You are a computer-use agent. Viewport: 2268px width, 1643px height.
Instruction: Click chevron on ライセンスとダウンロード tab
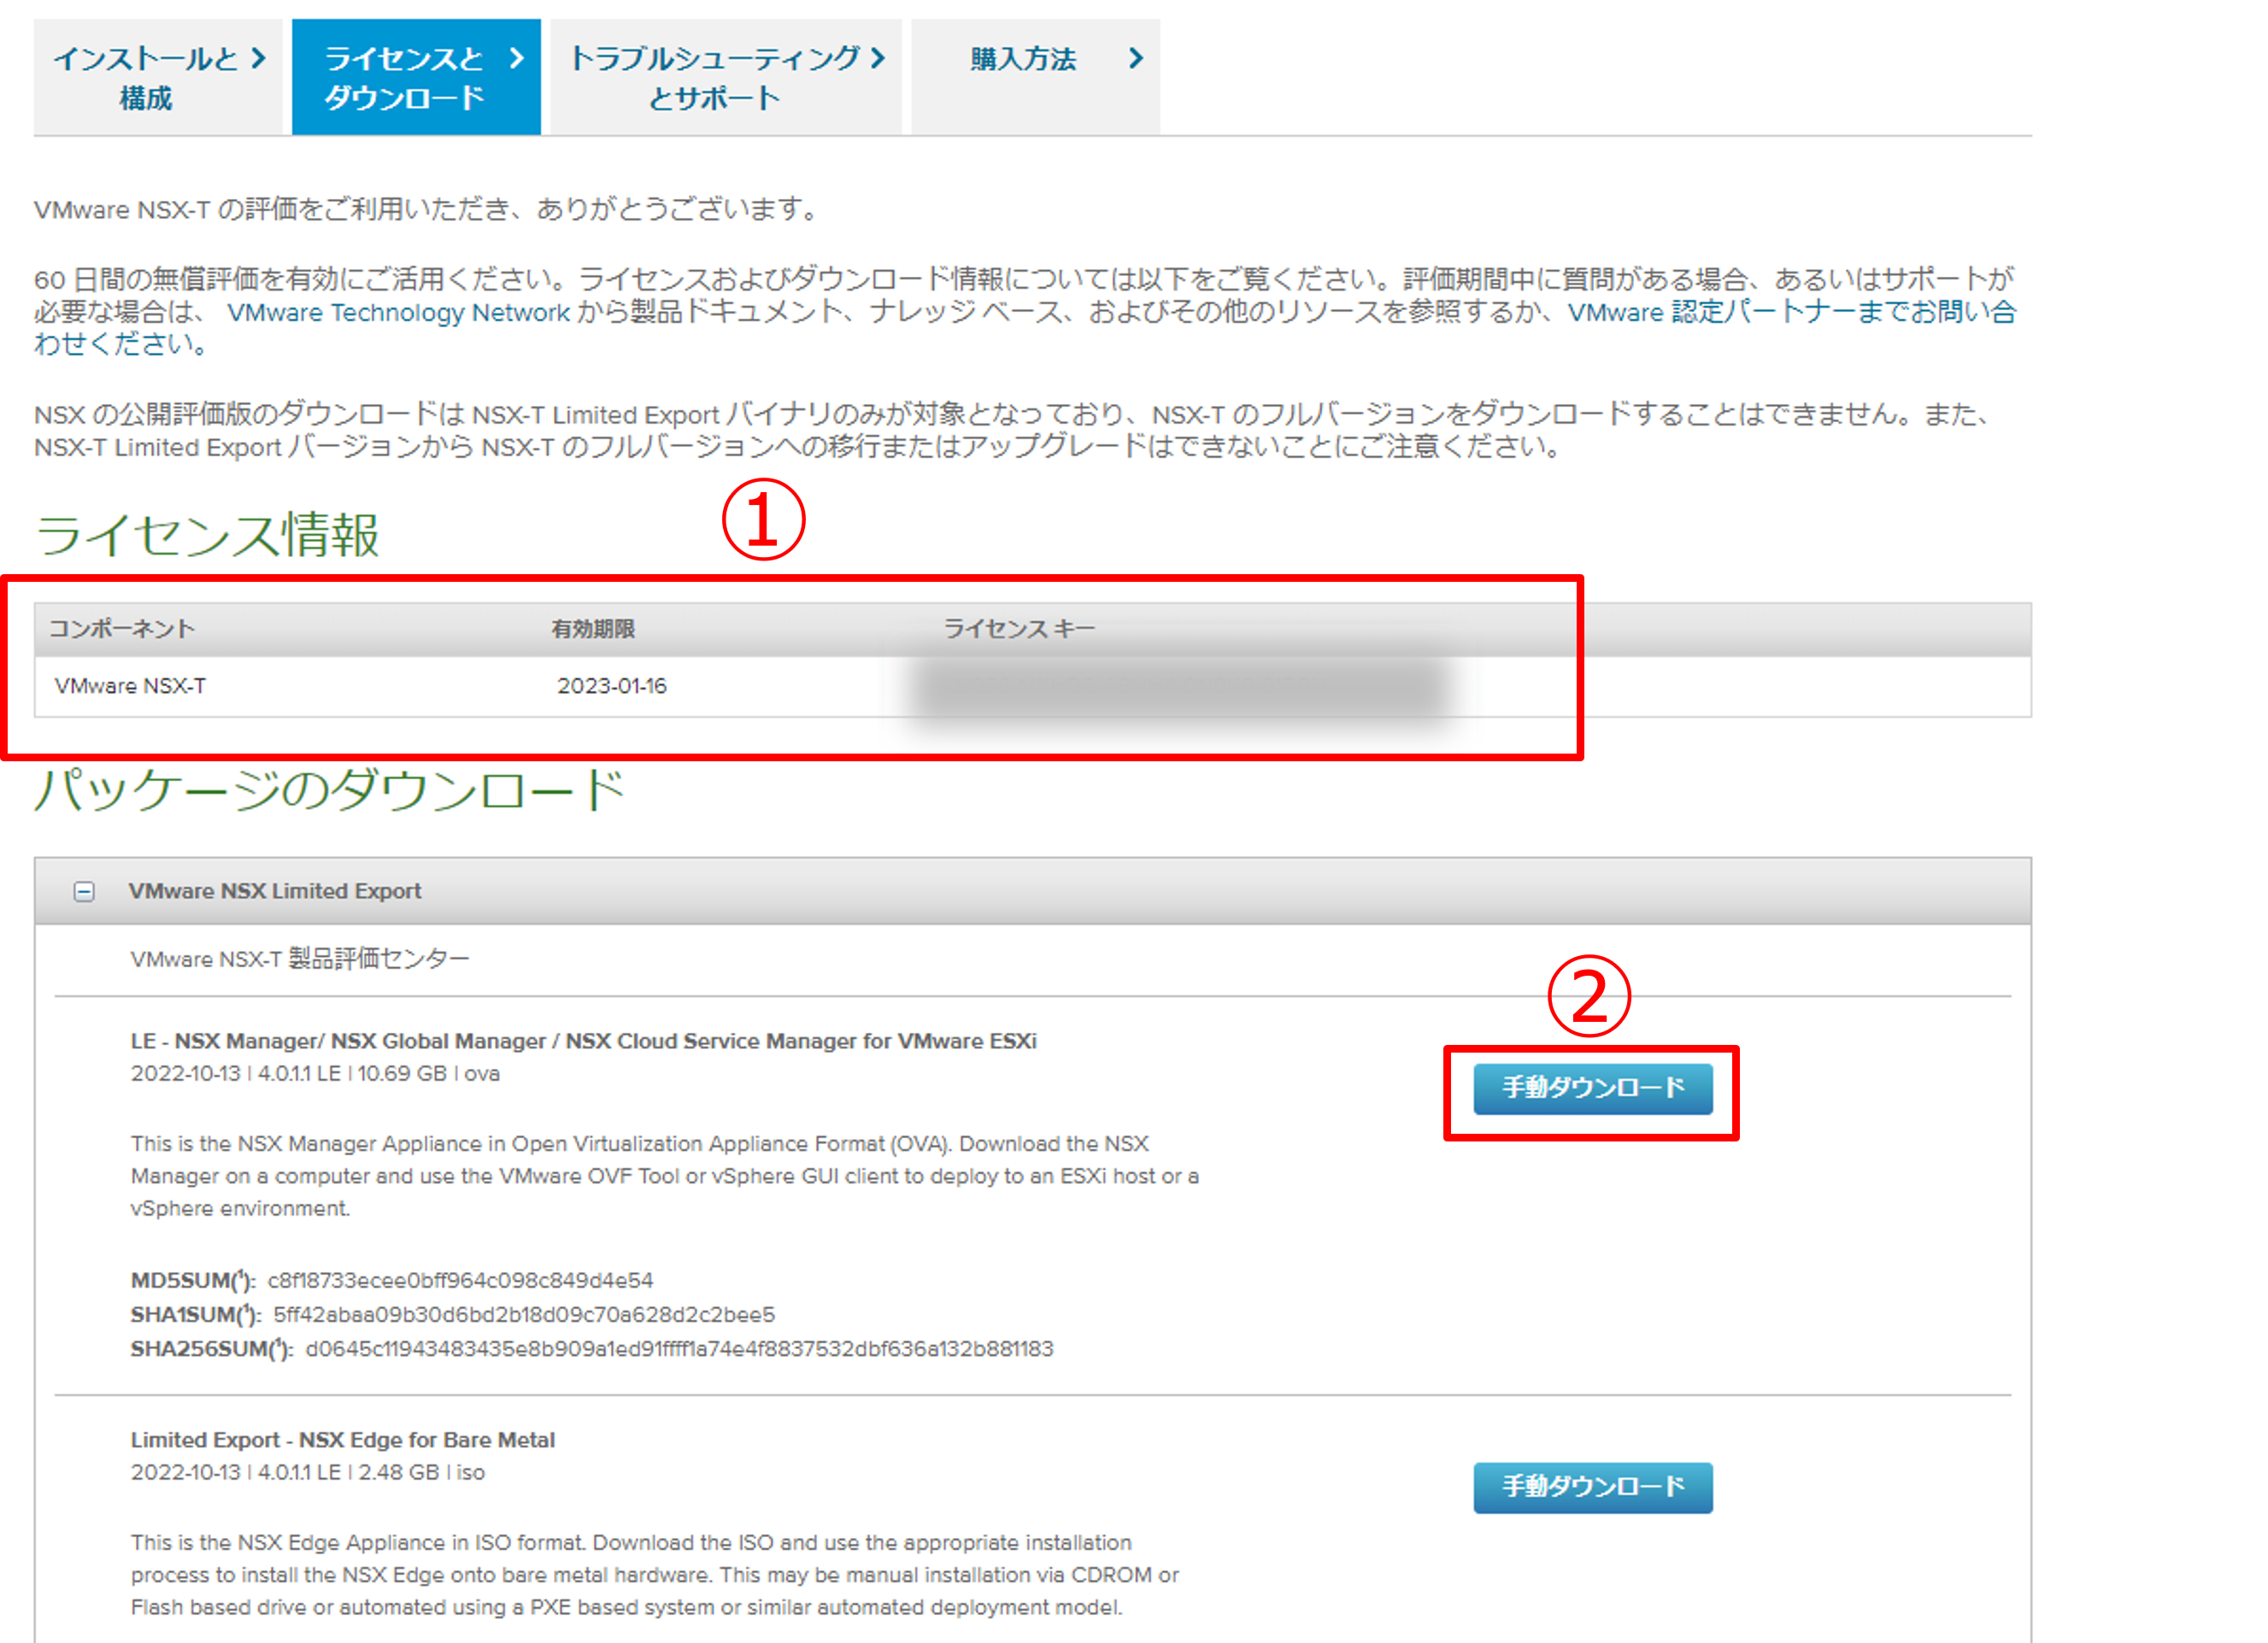coord(517,58)
